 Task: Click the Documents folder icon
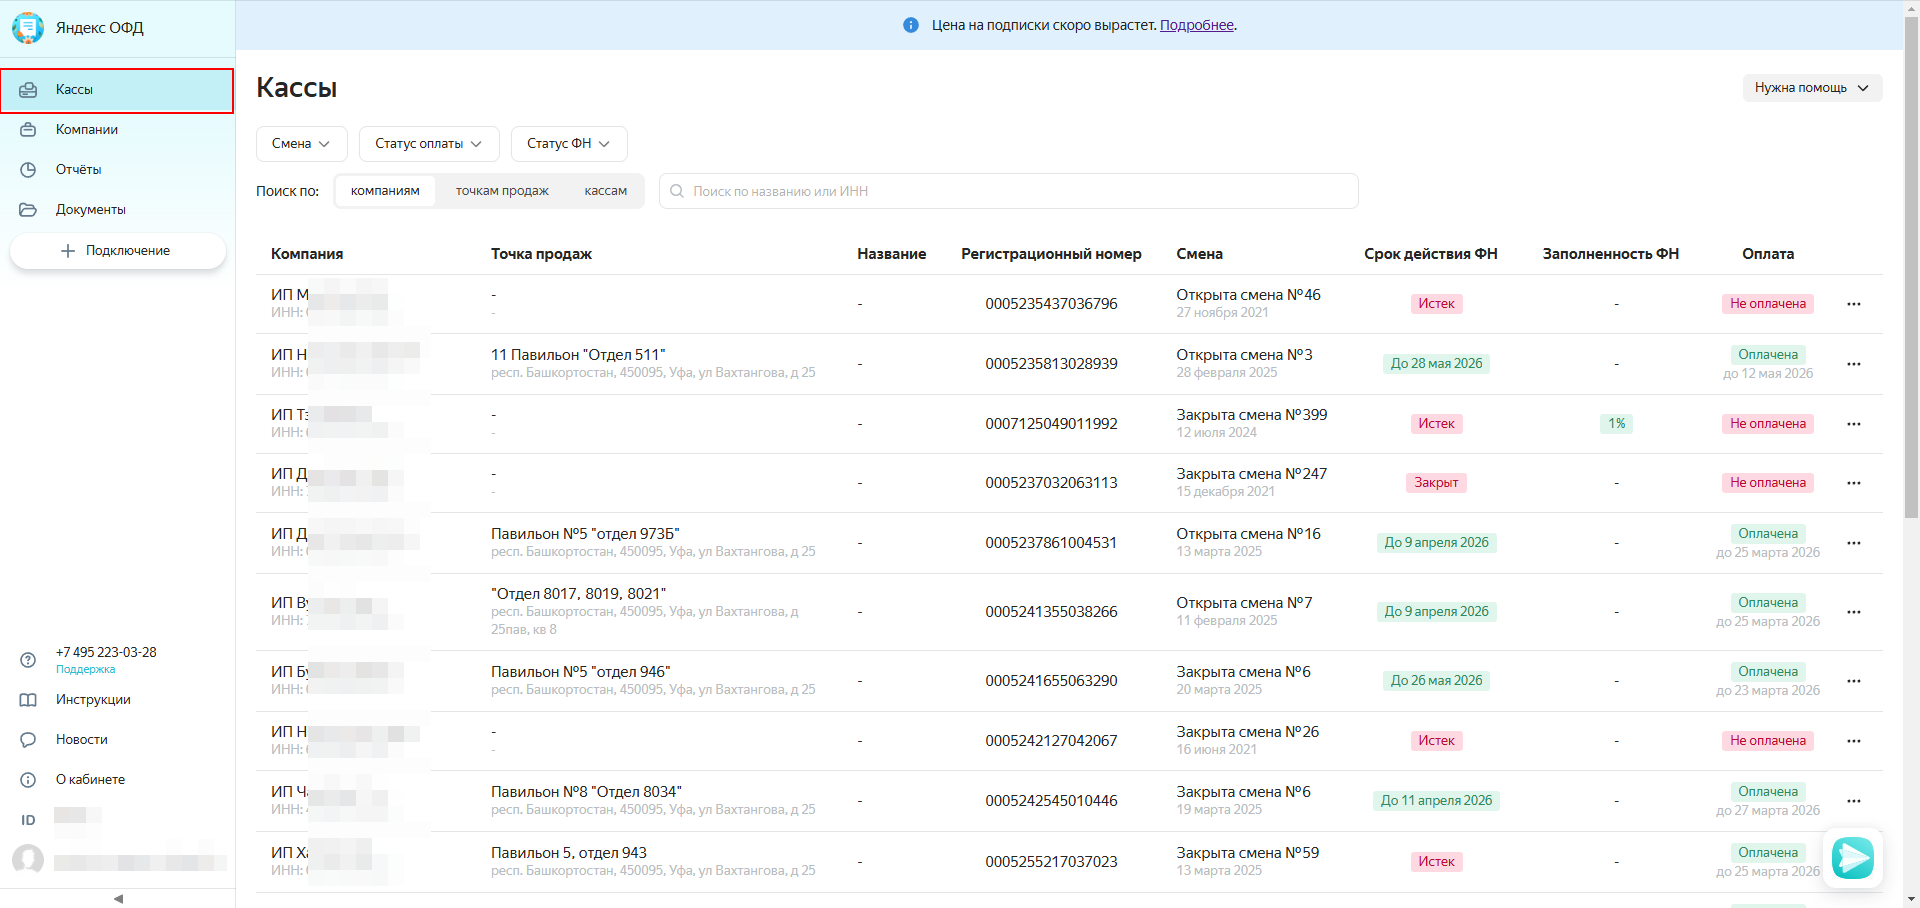(x=28, y=210)
